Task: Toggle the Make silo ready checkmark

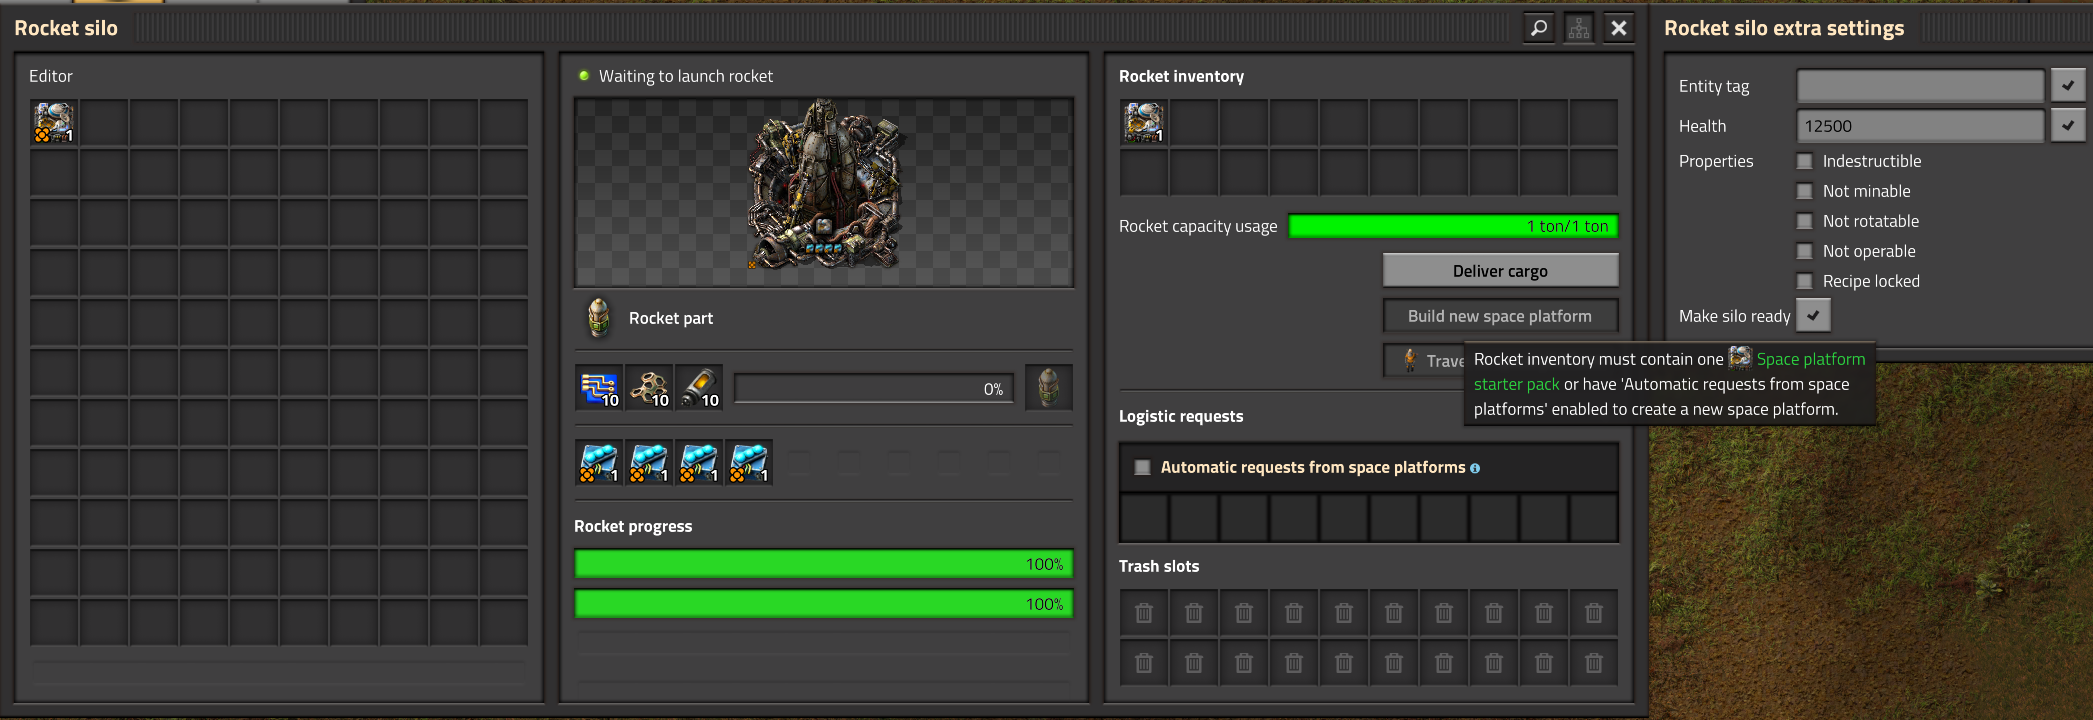Action: [x=1813, y=316]
